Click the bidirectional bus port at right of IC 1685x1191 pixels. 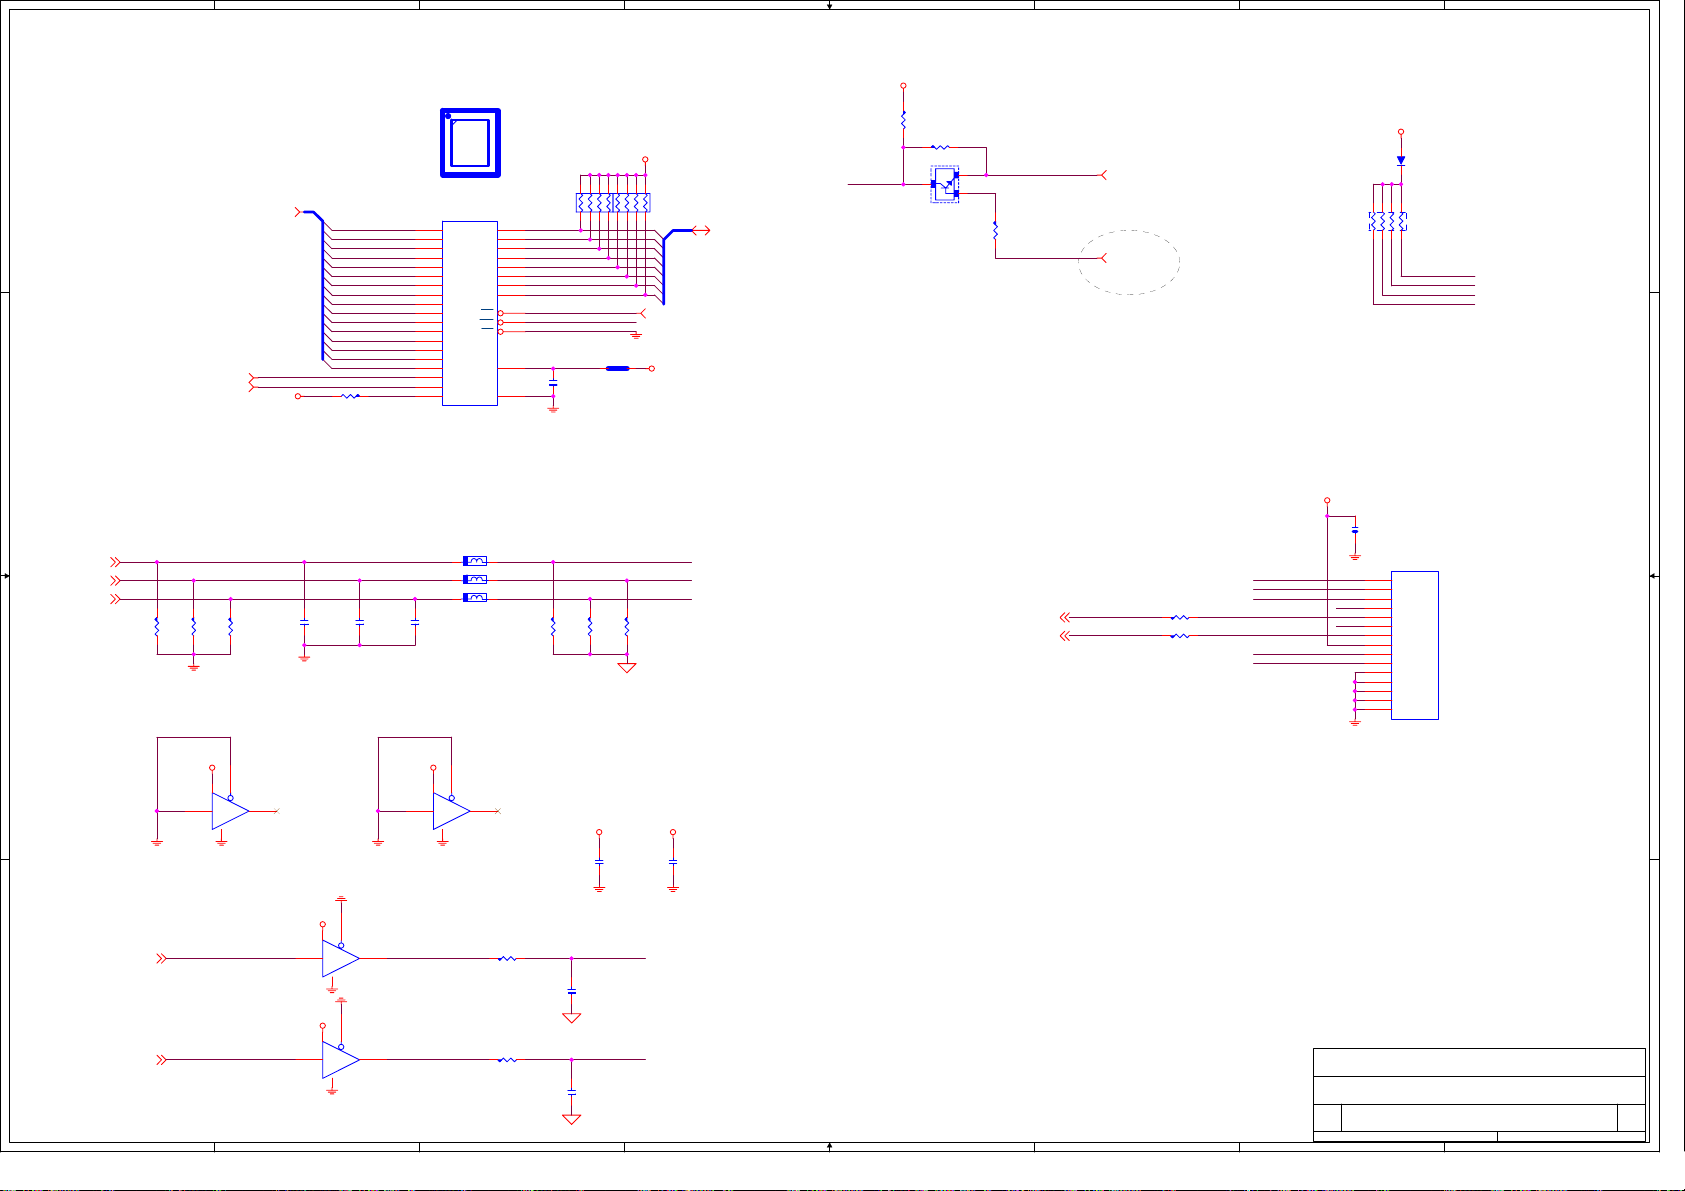(x=700, y=231)
